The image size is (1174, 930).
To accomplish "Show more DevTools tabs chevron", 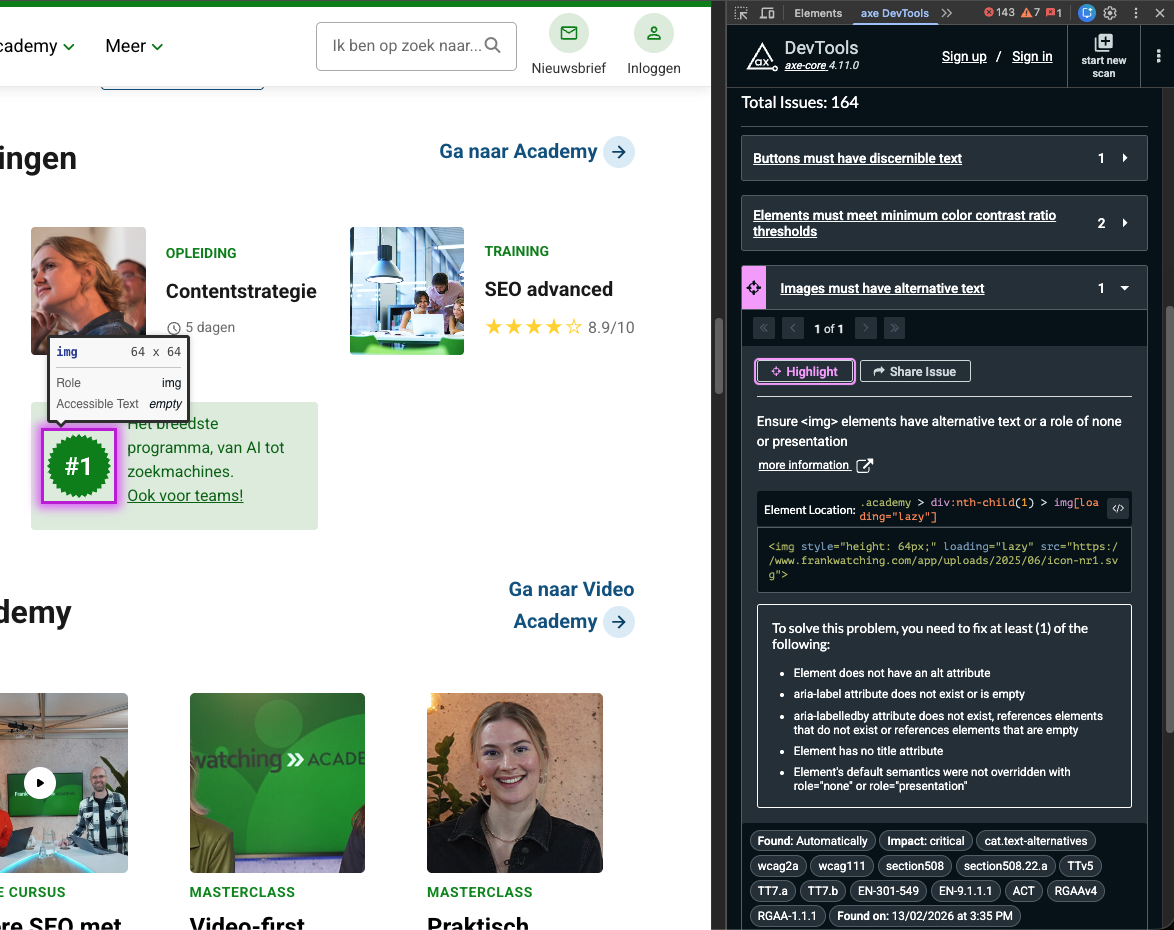I will tap(947, 13).
